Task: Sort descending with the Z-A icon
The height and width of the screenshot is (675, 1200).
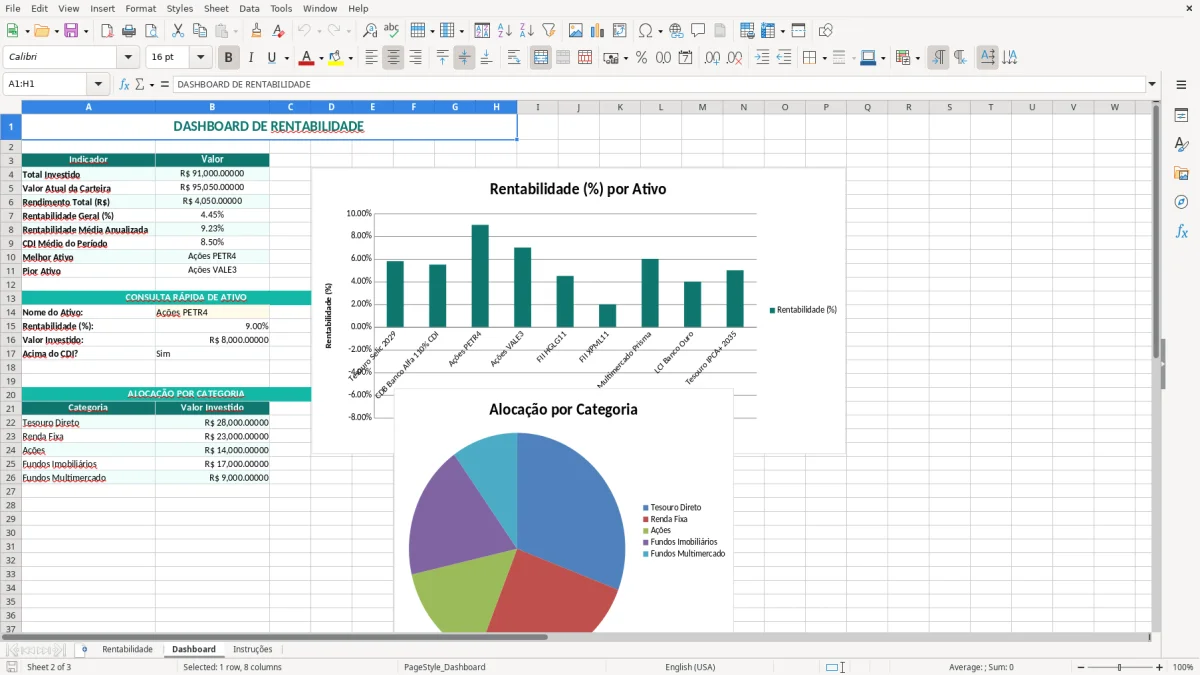Action: click(527, 31)
